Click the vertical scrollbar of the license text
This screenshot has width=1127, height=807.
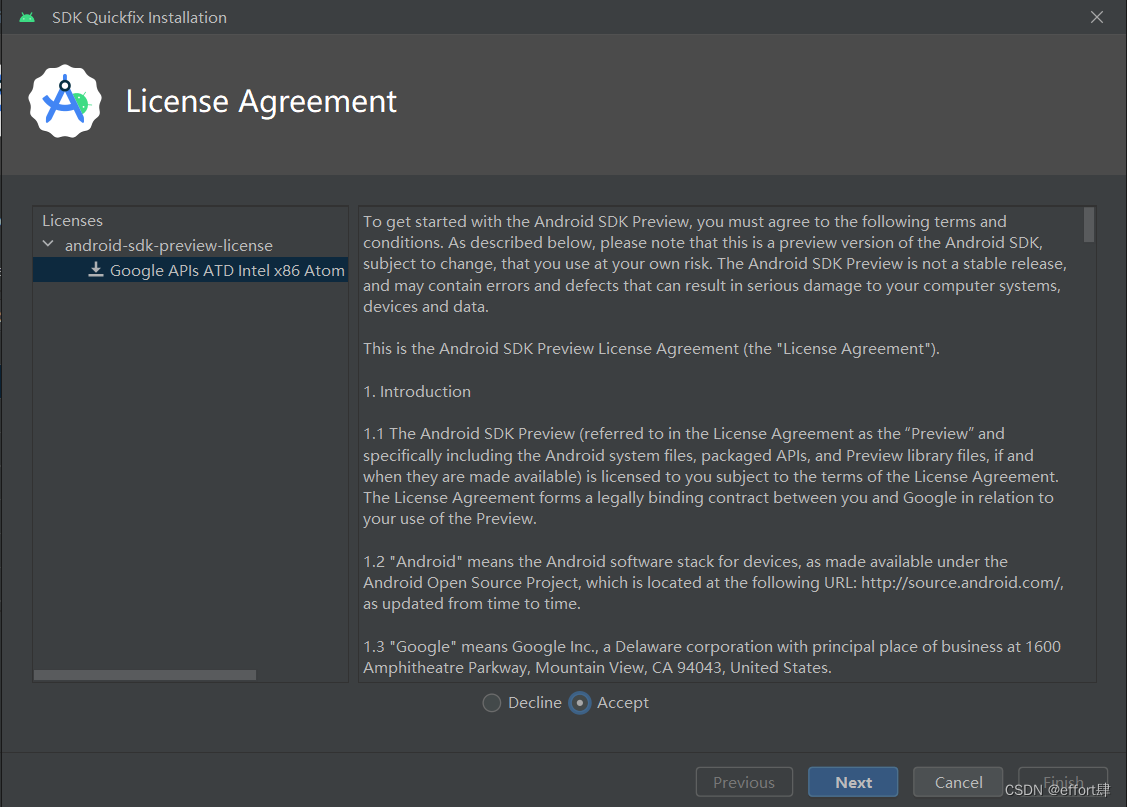coord(1089,225)
